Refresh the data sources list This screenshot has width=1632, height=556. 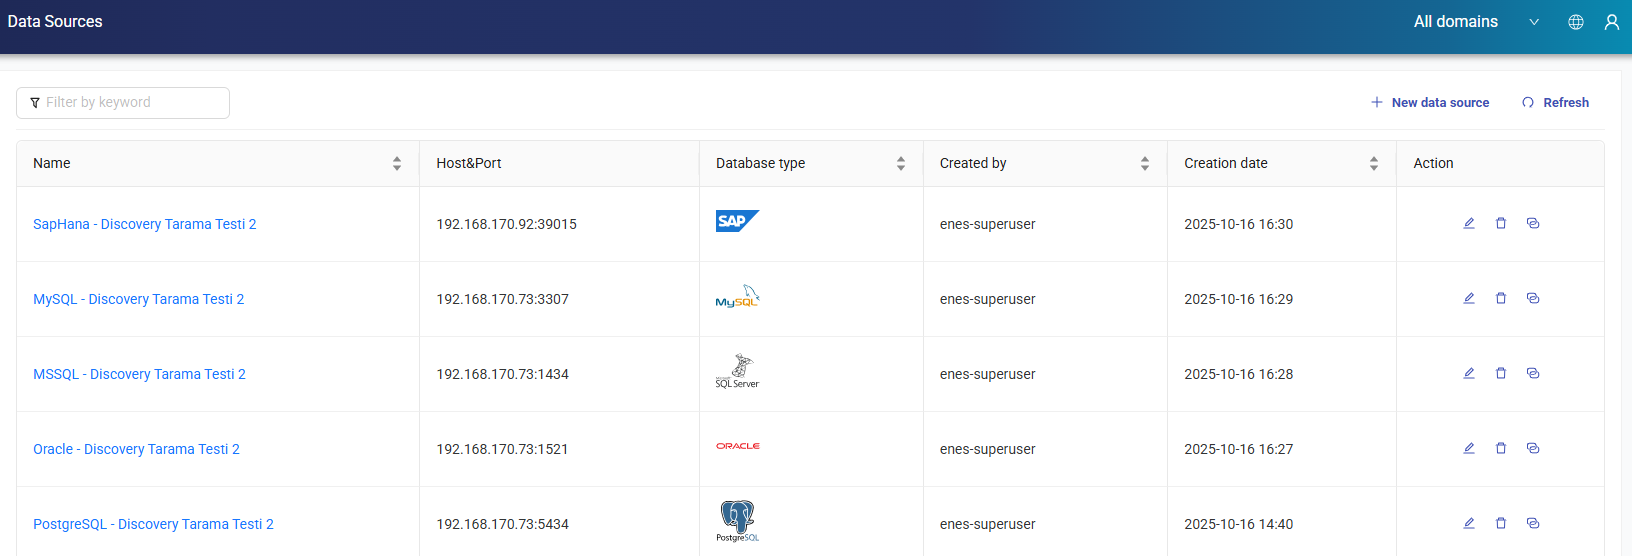[x=1556, y=102]
